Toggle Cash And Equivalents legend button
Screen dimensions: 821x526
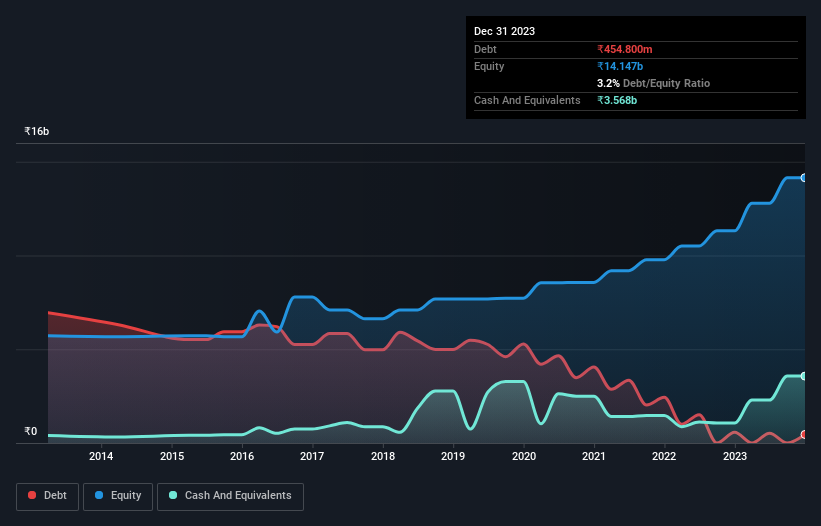(x=230, y=496)
